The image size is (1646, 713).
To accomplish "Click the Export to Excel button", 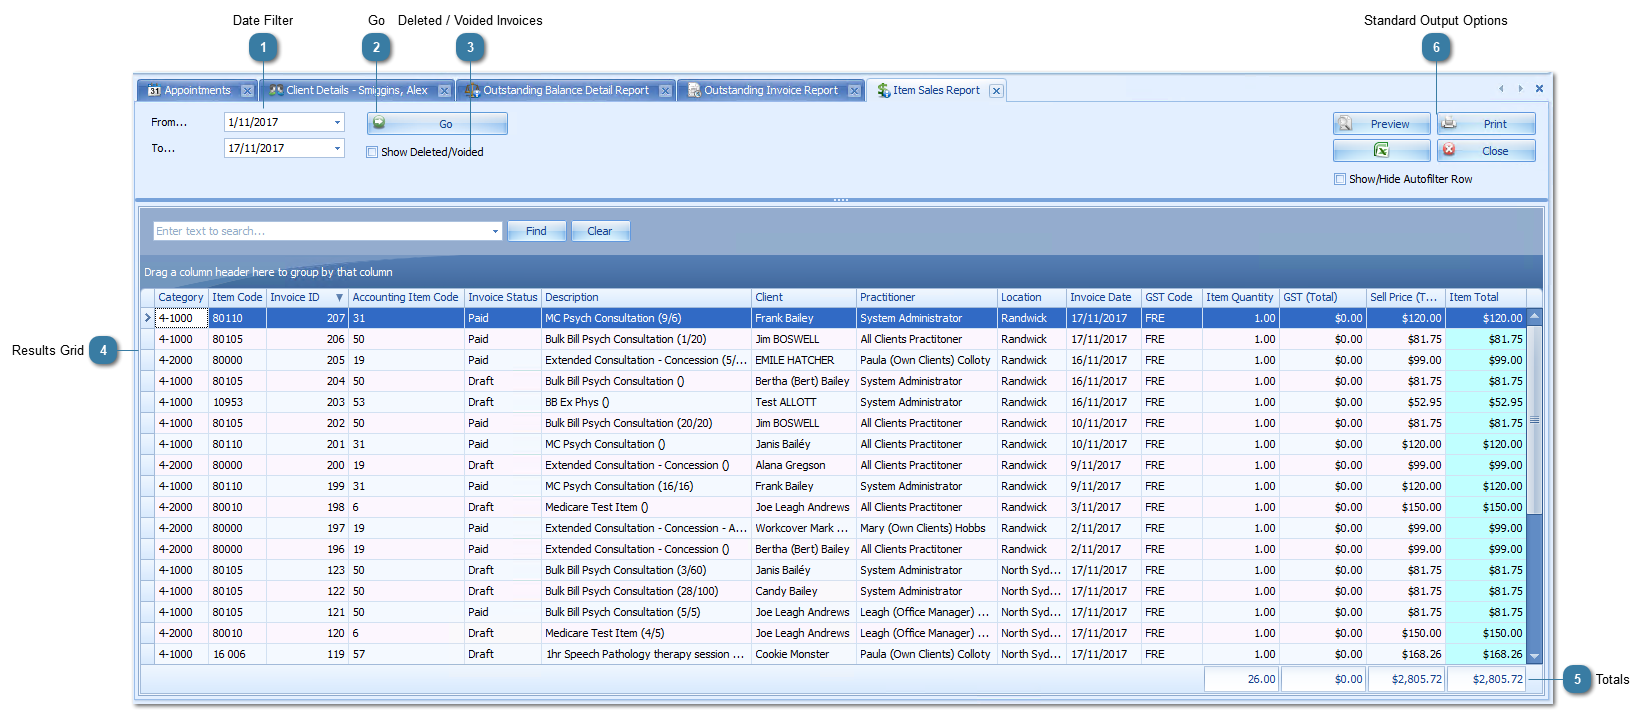I will click(1381, 150).
